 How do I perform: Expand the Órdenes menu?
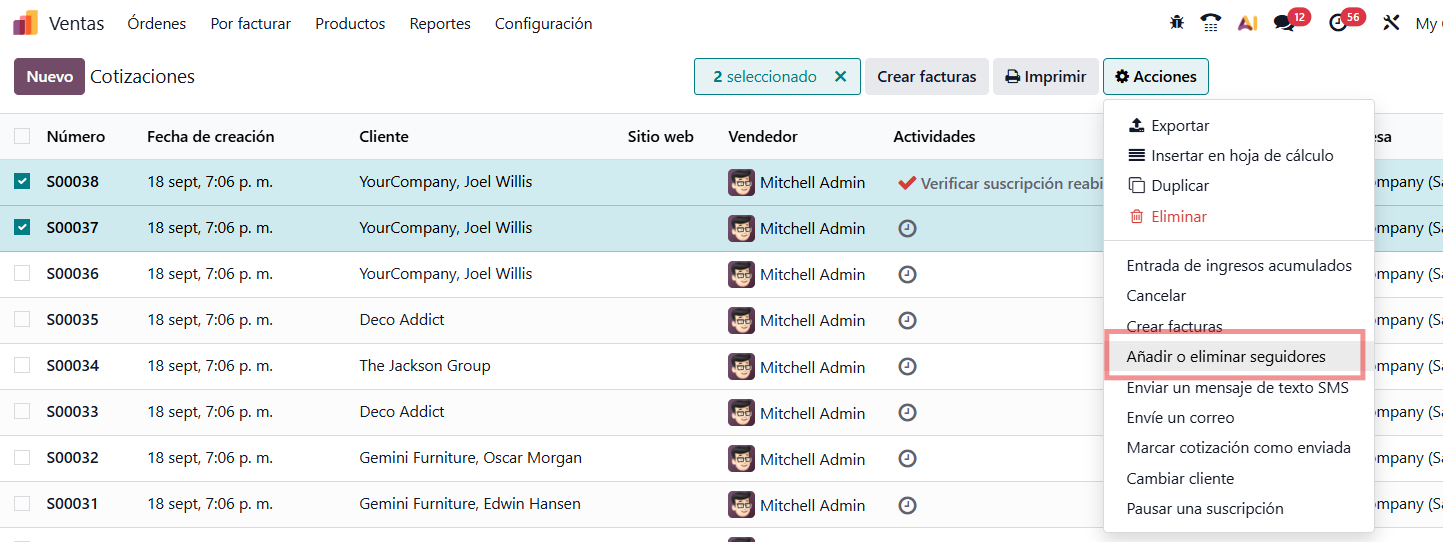(x=157, y=23)
